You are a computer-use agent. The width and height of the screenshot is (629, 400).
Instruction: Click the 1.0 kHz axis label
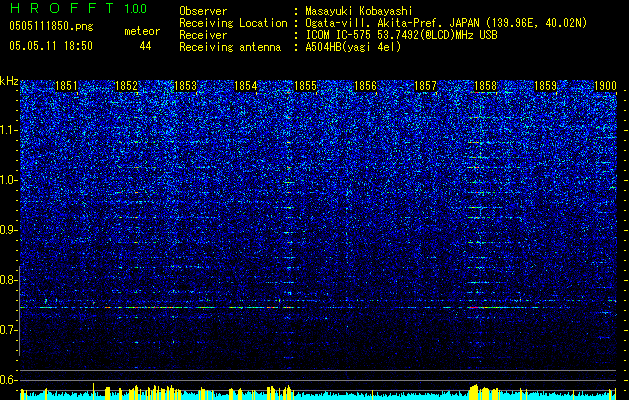tap(9, 180)
